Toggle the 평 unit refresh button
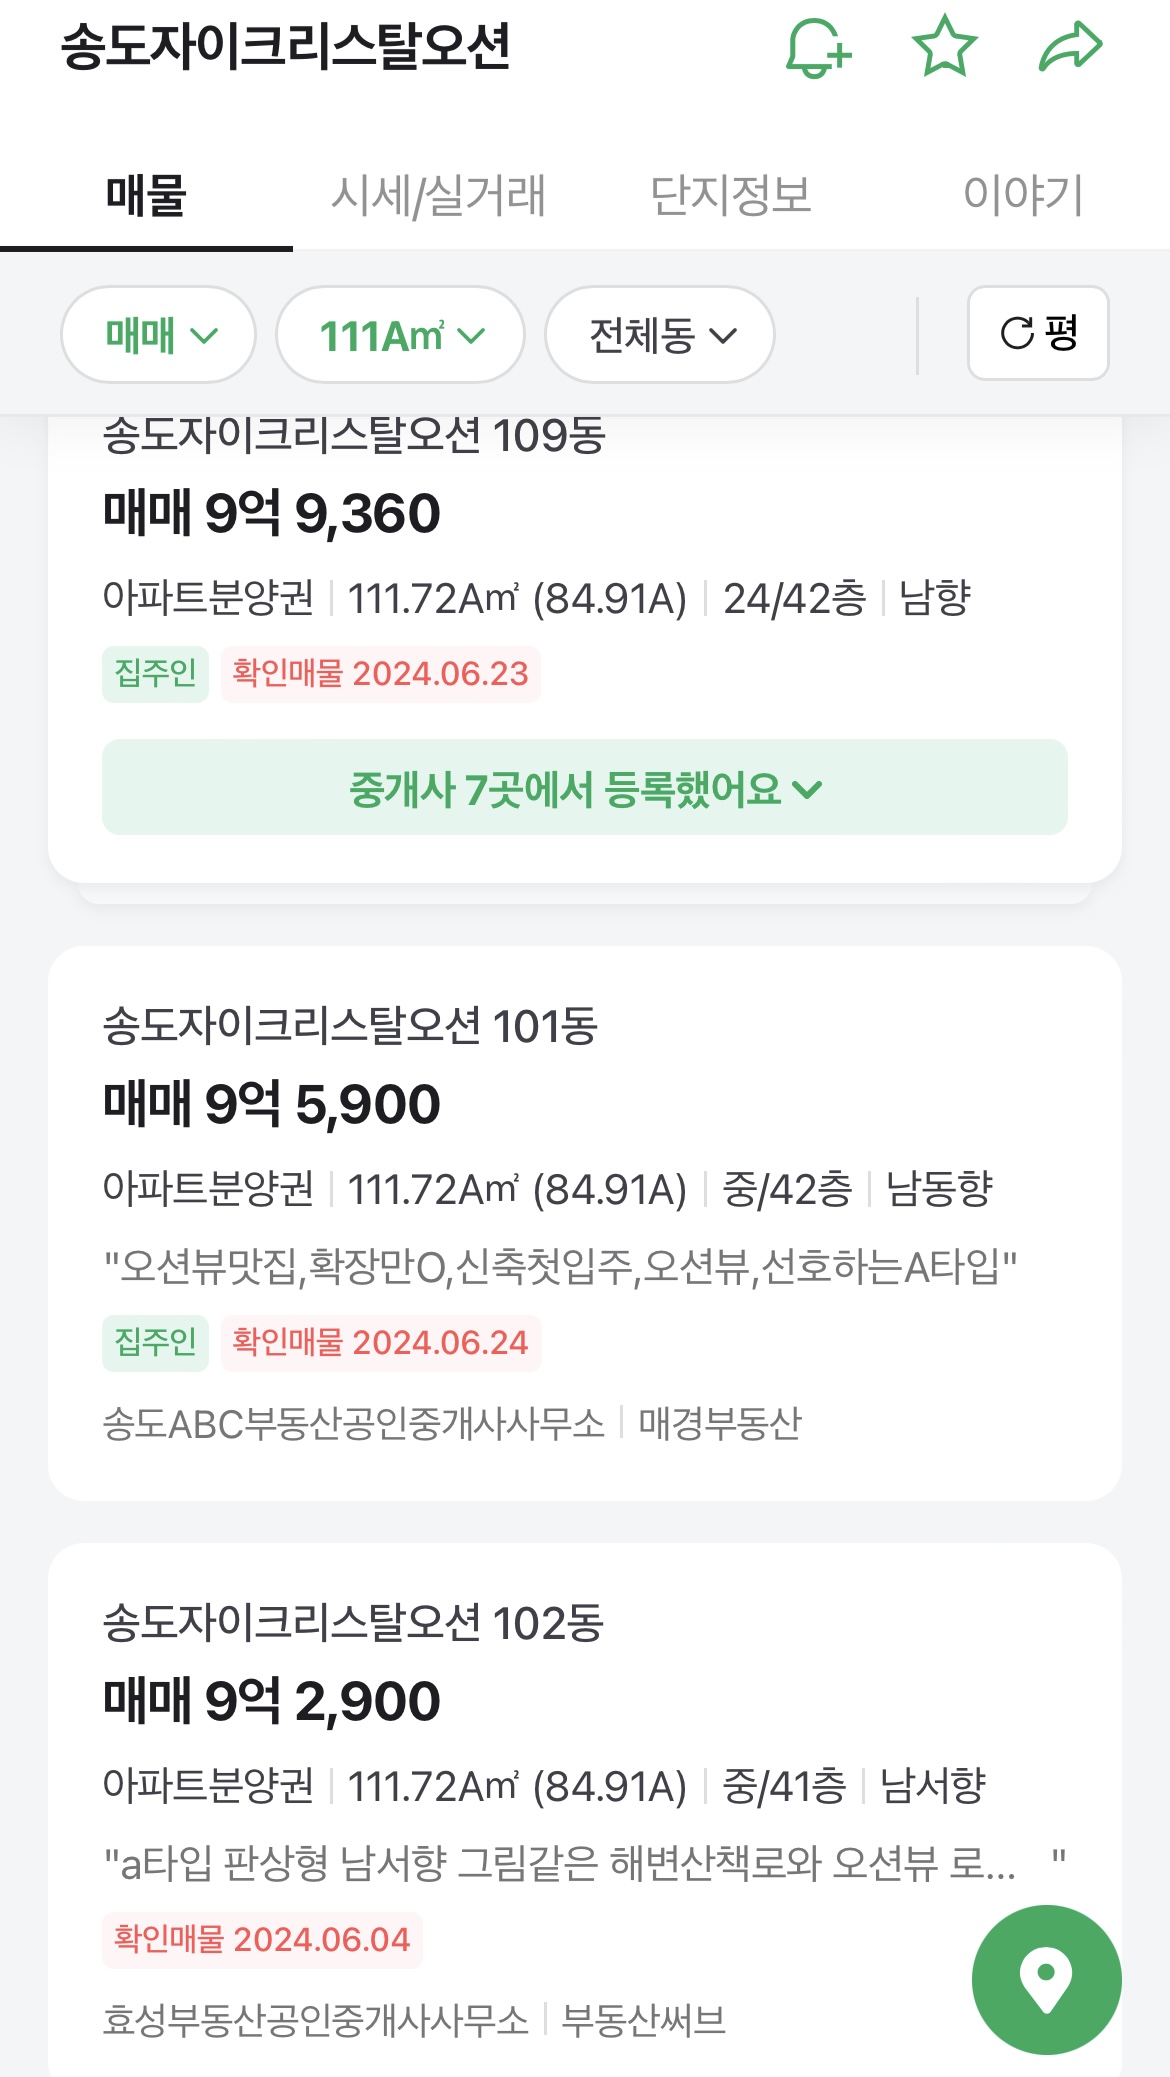Image resolution: width=1170 pixels, height=2077 pixels. point(1038,333)
